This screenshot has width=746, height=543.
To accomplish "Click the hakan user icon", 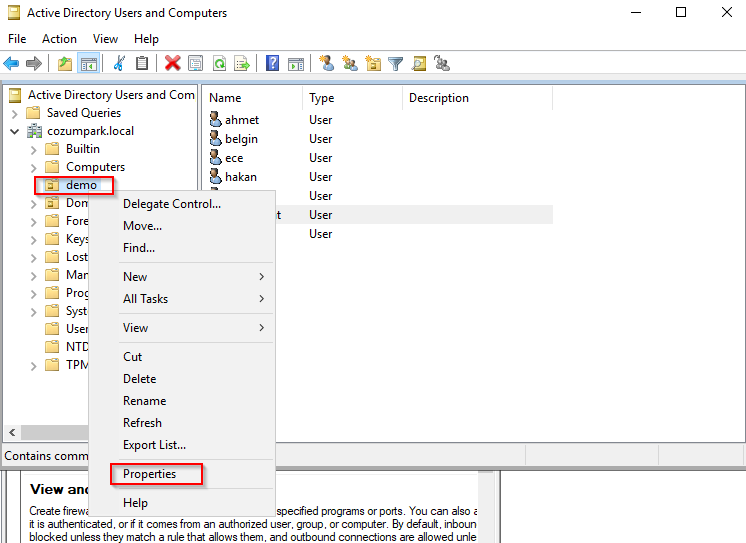I will coord(216,177).
